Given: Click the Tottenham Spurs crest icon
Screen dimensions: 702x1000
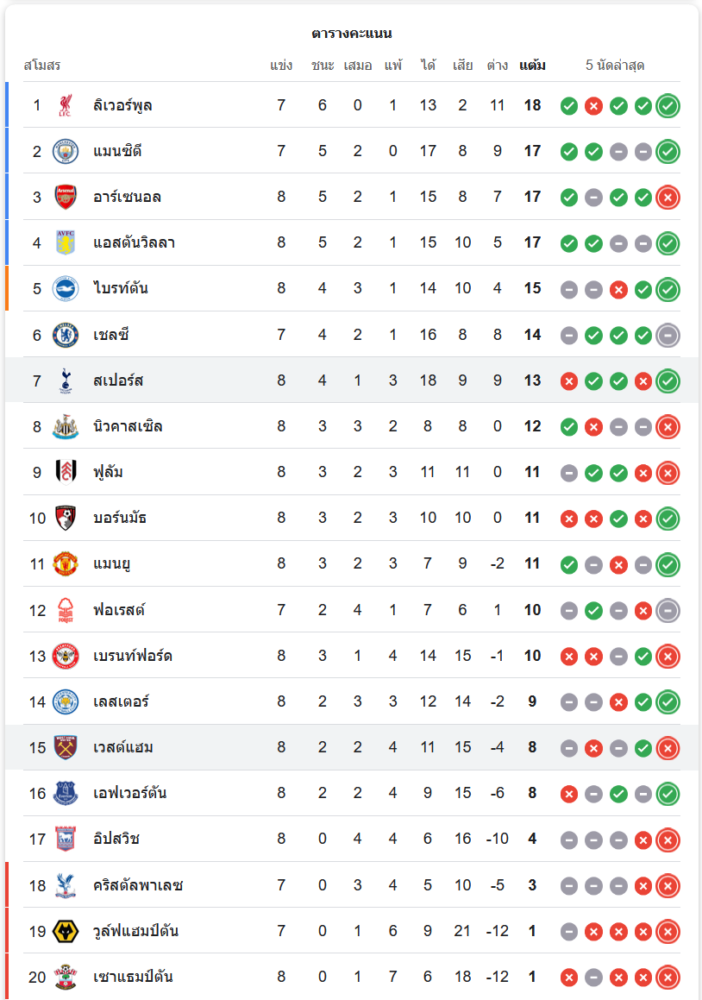Looking at the screenshot, I should click(65, 381).
